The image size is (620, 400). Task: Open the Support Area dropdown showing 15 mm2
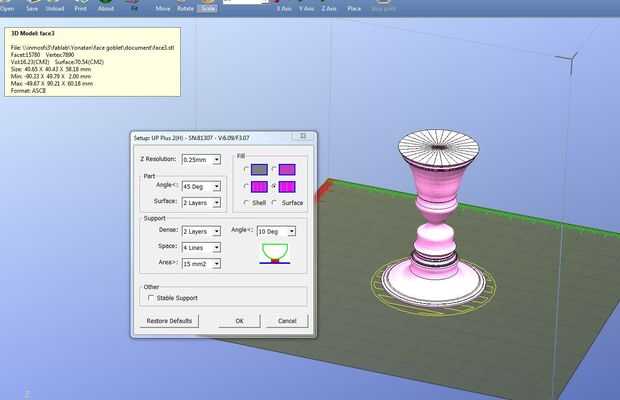click(201, 264)
